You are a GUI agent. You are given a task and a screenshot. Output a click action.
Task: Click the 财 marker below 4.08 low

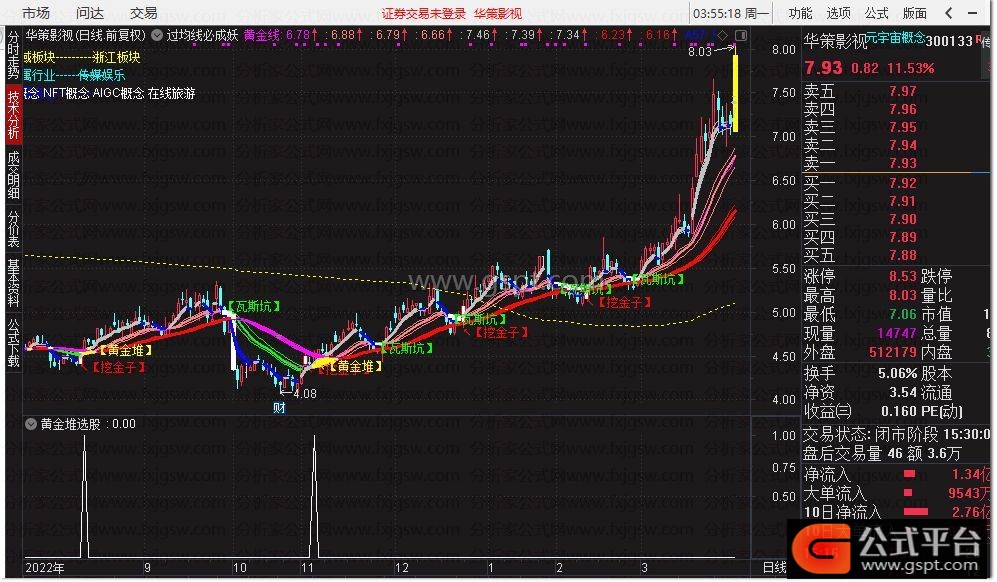(x=279, y=408)
